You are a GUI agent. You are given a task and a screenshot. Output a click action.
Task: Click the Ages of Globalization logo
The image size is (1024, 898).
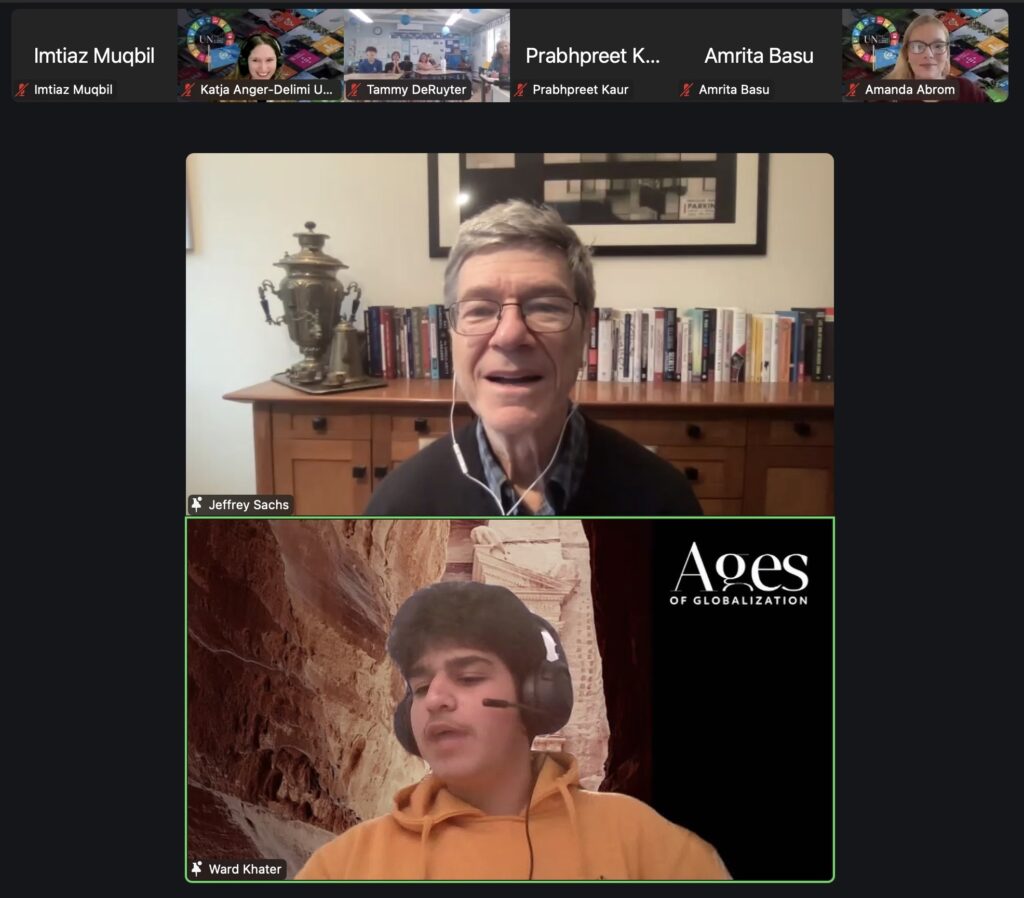pyautogui.click(x=739, y=575)
